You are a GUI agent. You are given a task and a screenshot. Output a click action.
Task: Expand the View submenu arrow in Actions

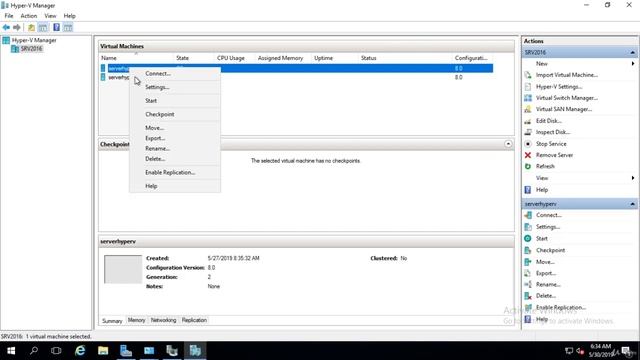click(633, 178)
